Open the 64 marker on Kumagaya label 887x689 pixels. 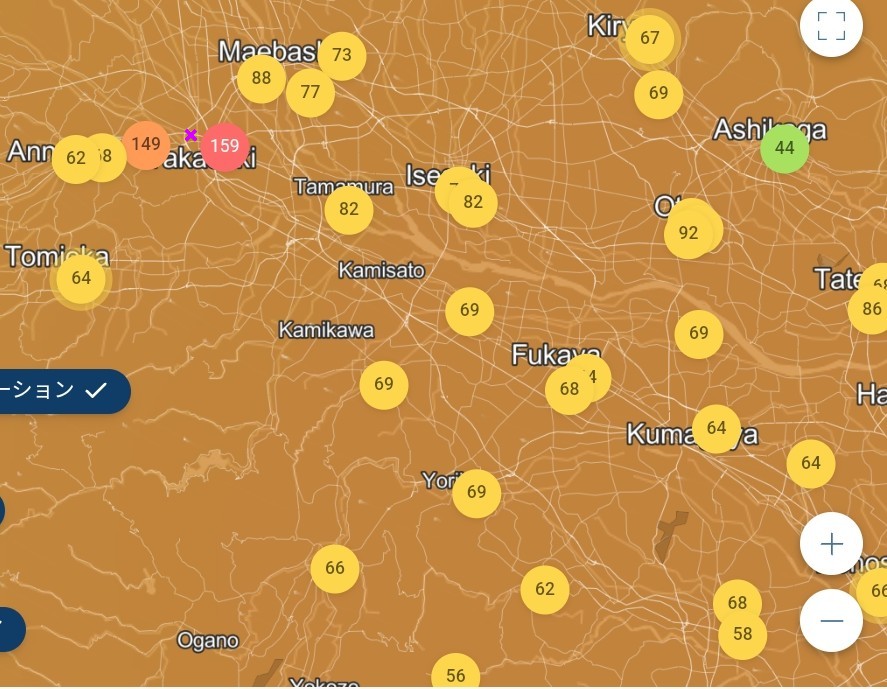click(x=716, y=428)
